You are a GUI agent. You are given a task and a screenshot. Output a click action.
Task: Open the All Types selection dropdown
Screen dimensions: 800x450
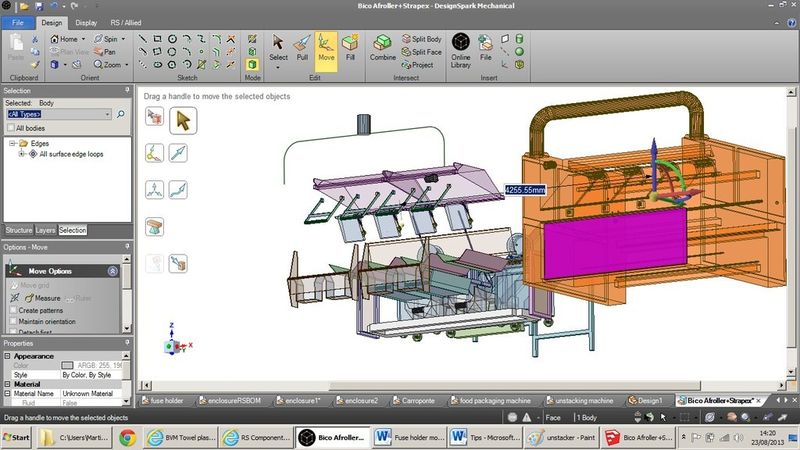pos(107,114)
